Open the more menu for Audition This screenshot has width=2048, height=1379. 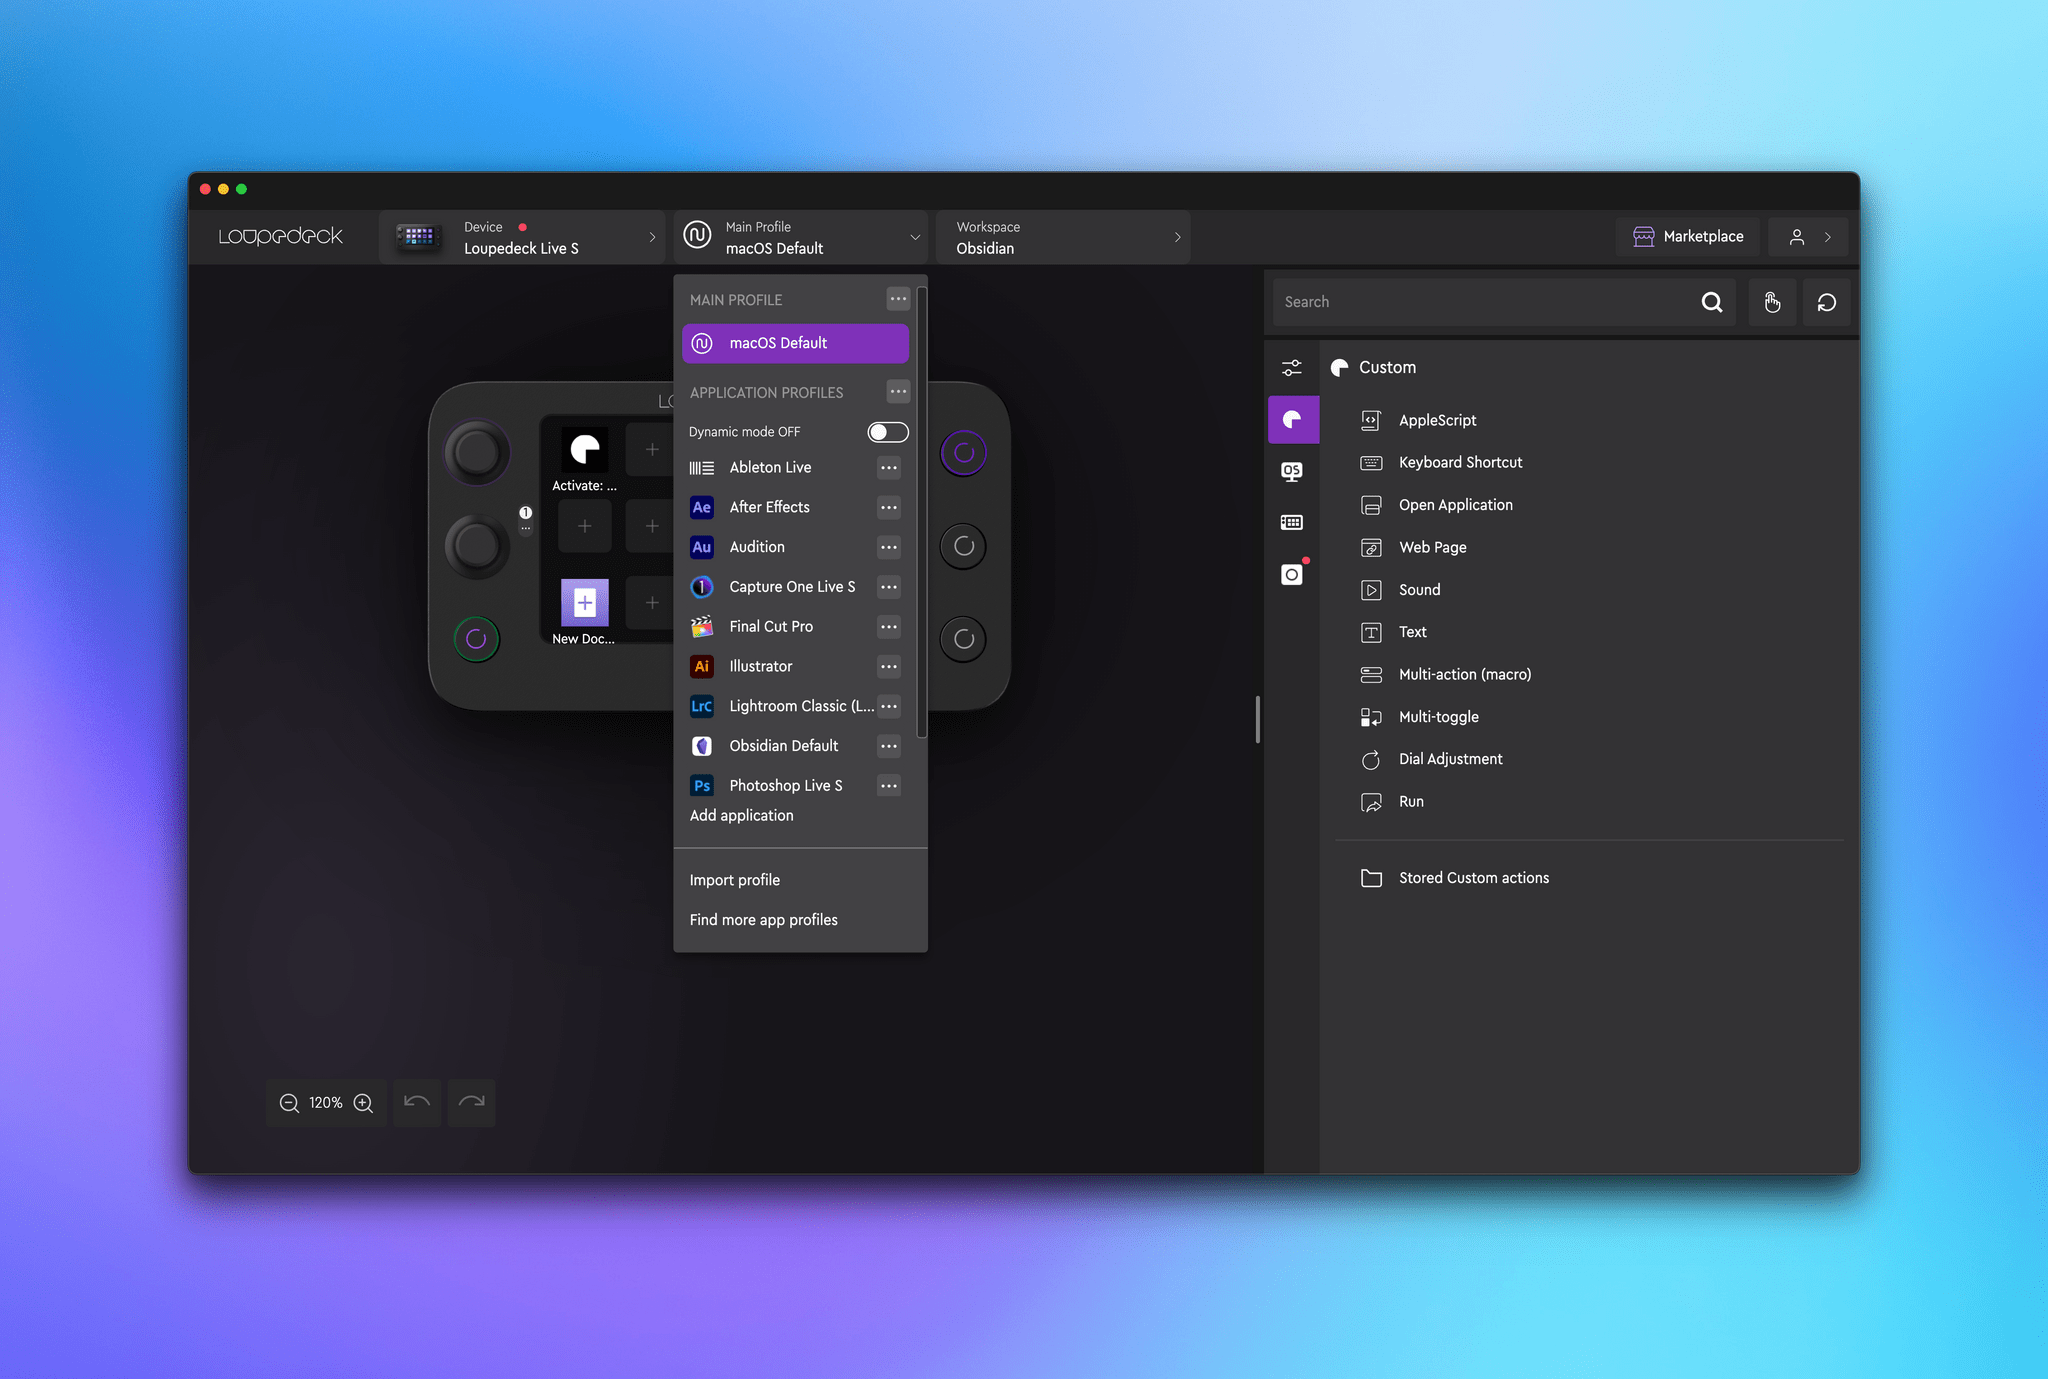888,547
